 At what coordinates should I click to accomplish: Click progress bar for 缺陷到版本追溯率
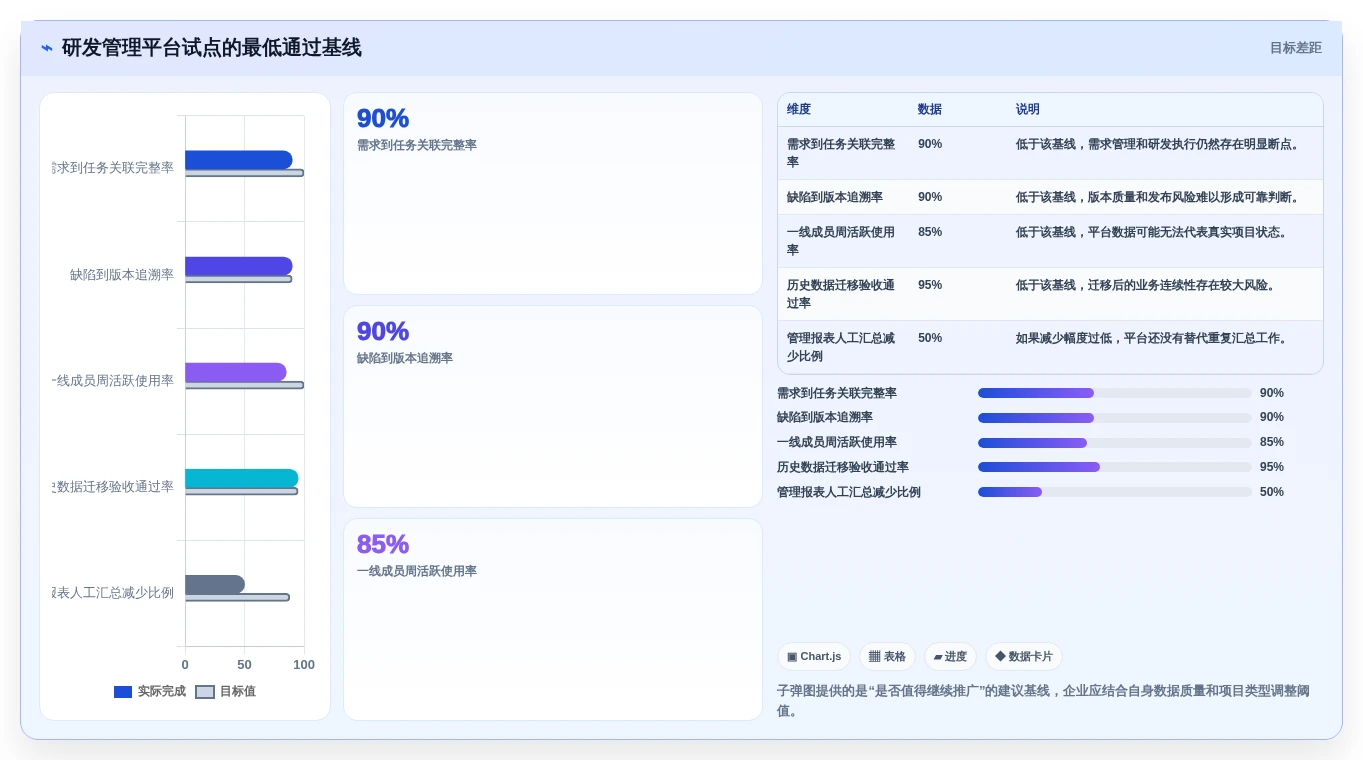click(1115, 418)
